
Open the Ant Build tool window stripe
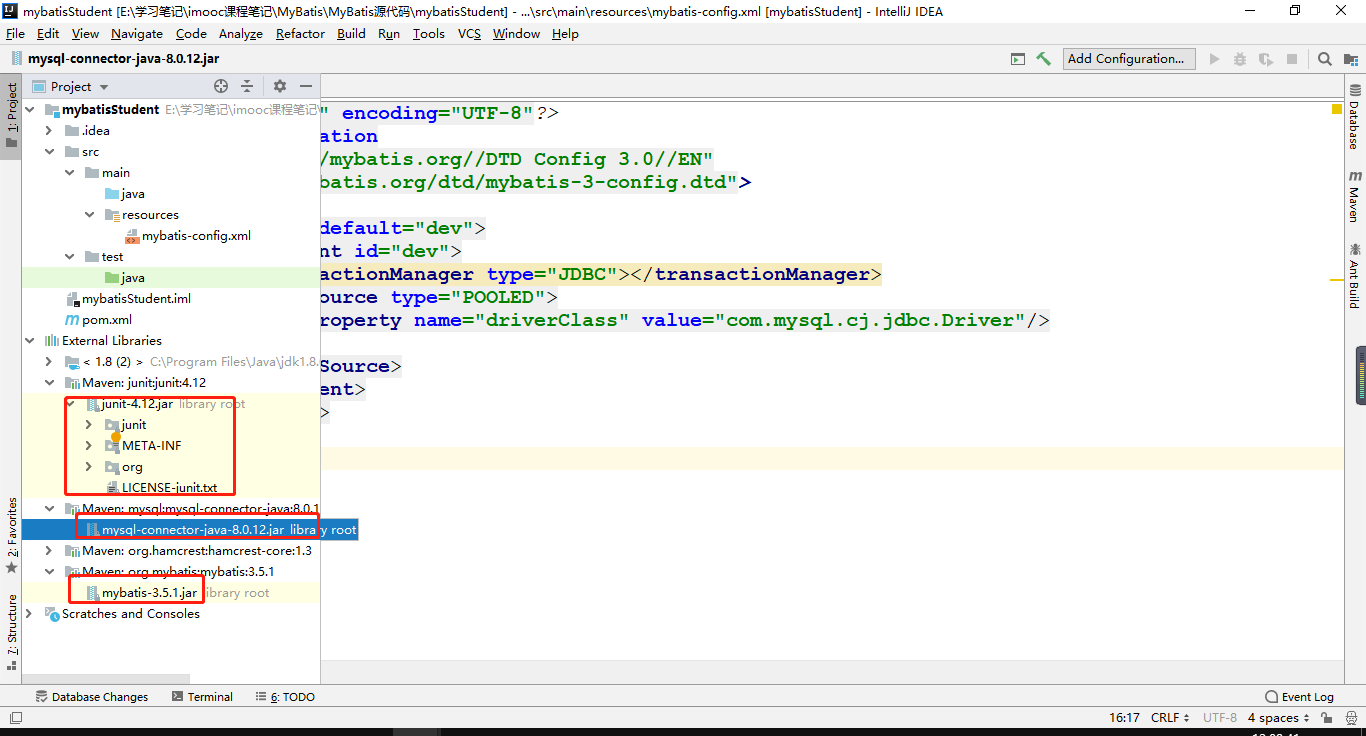coord(1354,275)
